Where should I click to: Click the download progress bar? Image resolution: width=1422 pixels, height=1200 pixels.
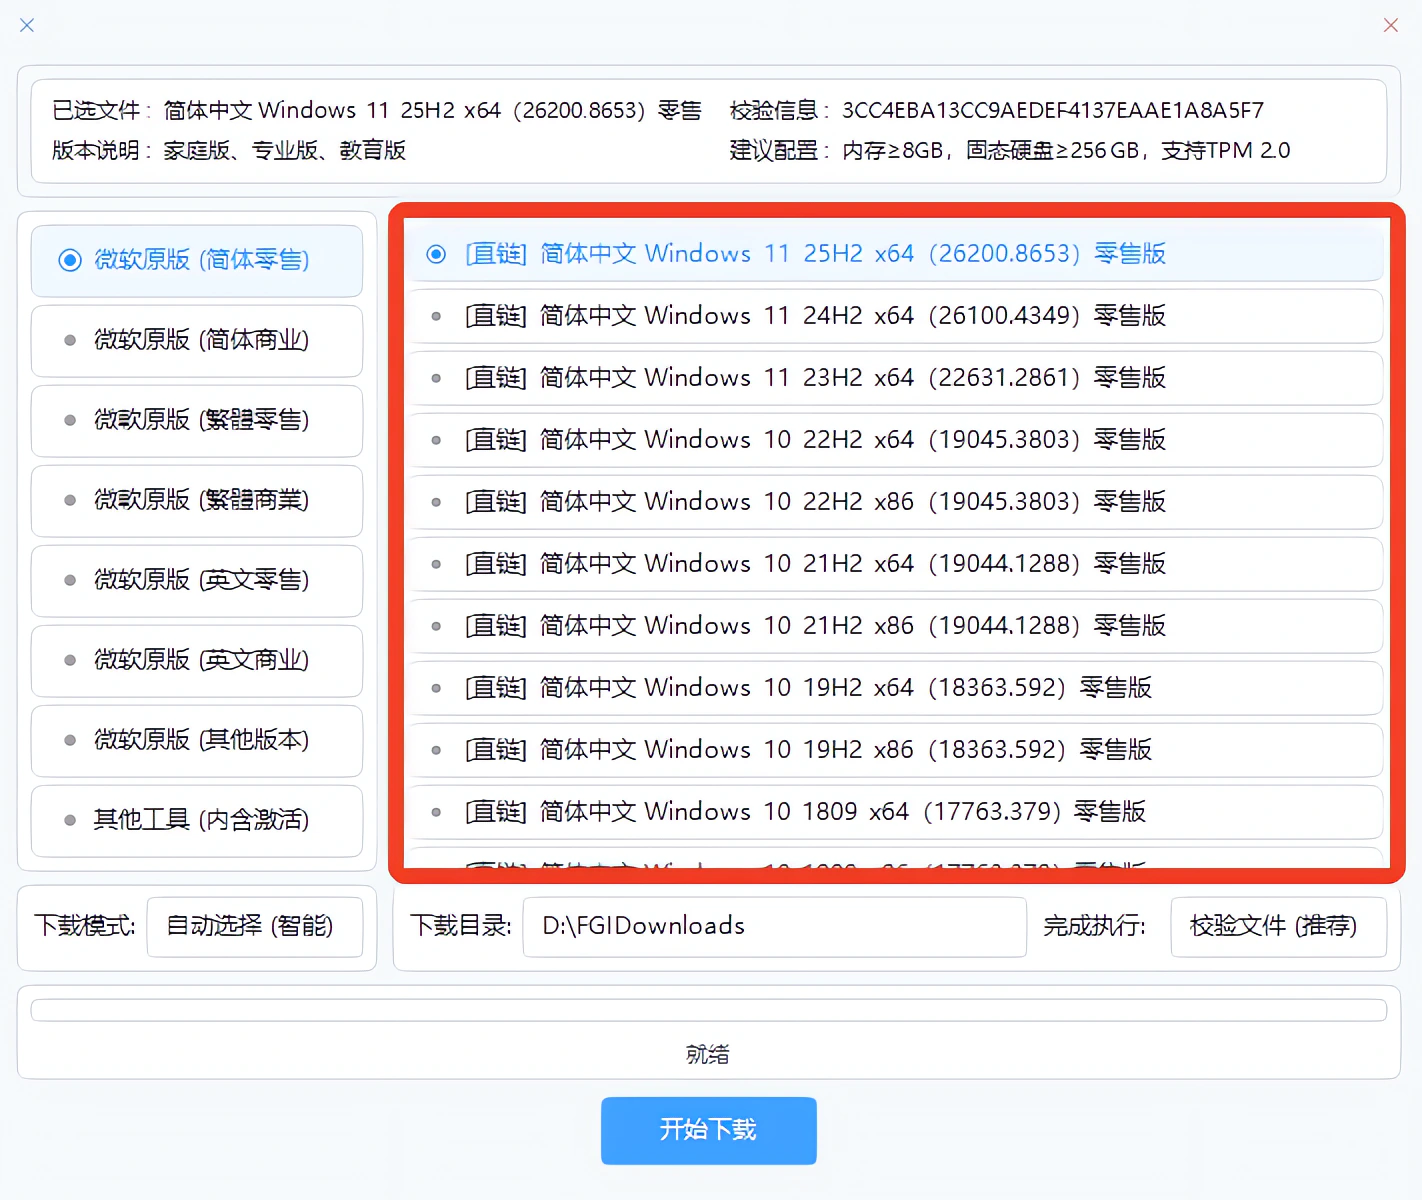pyautogui.click(x=709, y=1010)
